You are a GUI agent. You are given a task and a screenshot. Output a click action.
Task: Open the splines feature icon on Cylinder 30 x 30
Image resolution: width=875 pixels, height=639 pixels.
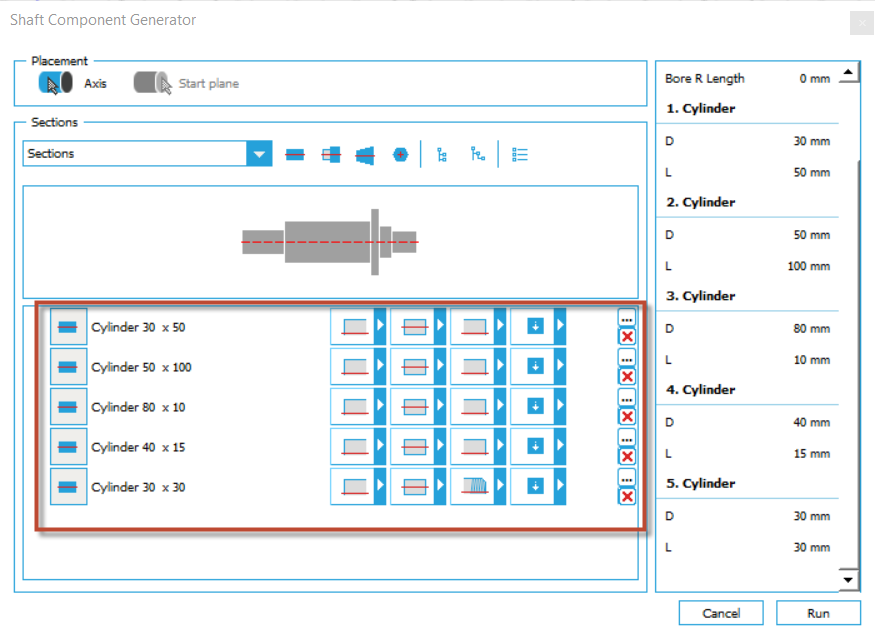[477, 487]
